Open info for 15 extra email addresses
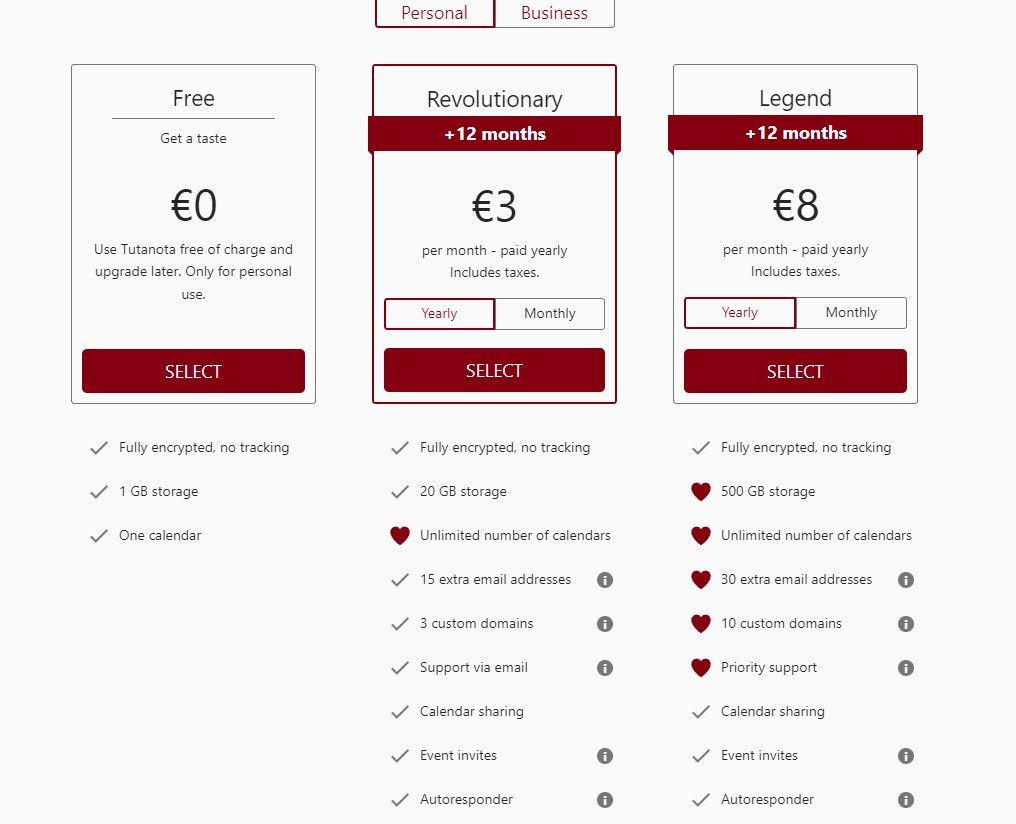Screen dimensions: 1016x824 click(604, 580)
